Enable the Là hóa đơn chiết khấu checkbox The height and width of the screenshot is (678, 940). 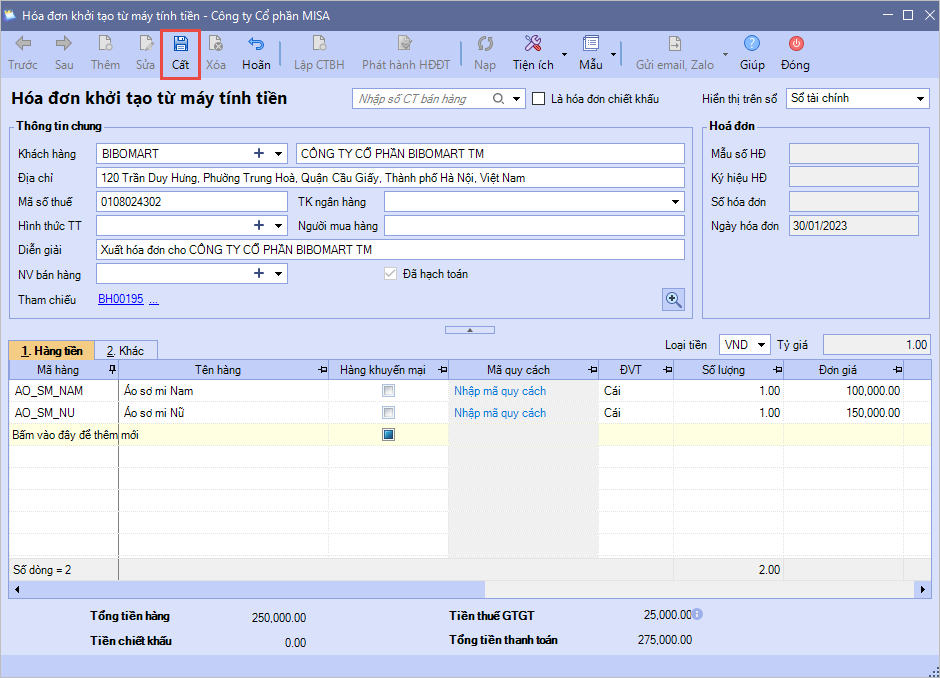539,99
